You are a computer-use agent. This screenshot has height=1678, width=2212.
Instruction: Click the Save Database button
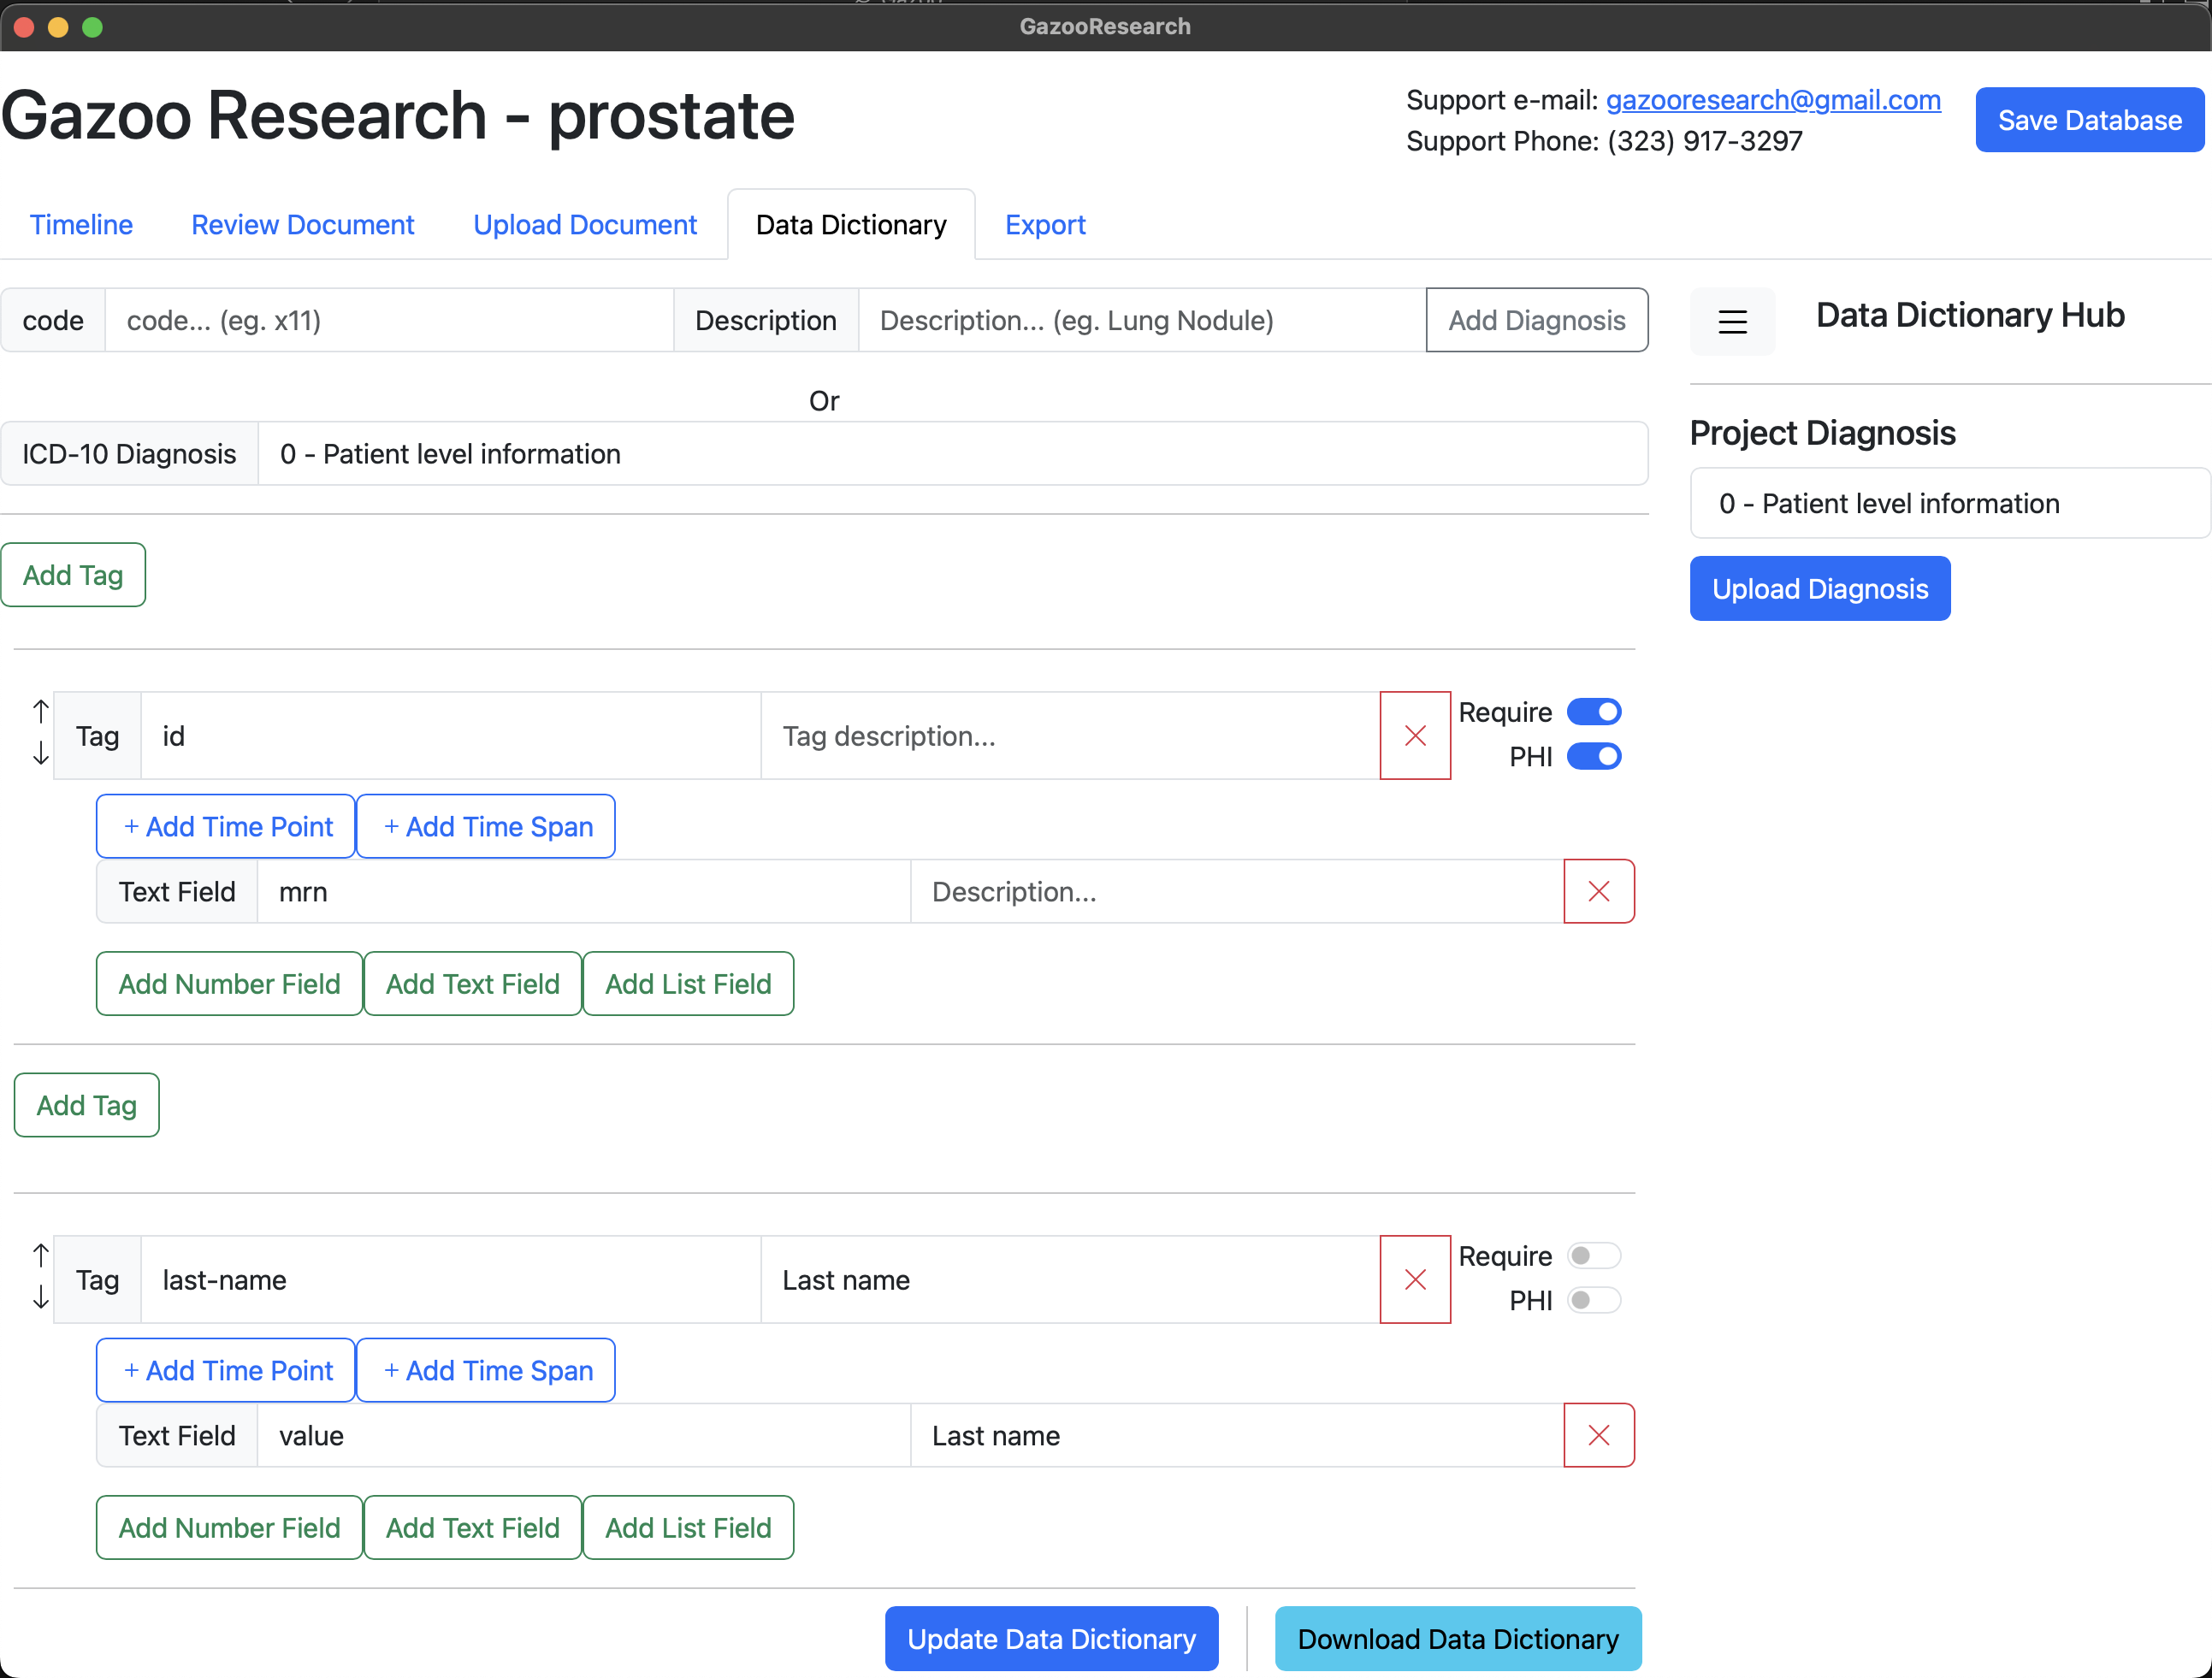point(2088,120)
